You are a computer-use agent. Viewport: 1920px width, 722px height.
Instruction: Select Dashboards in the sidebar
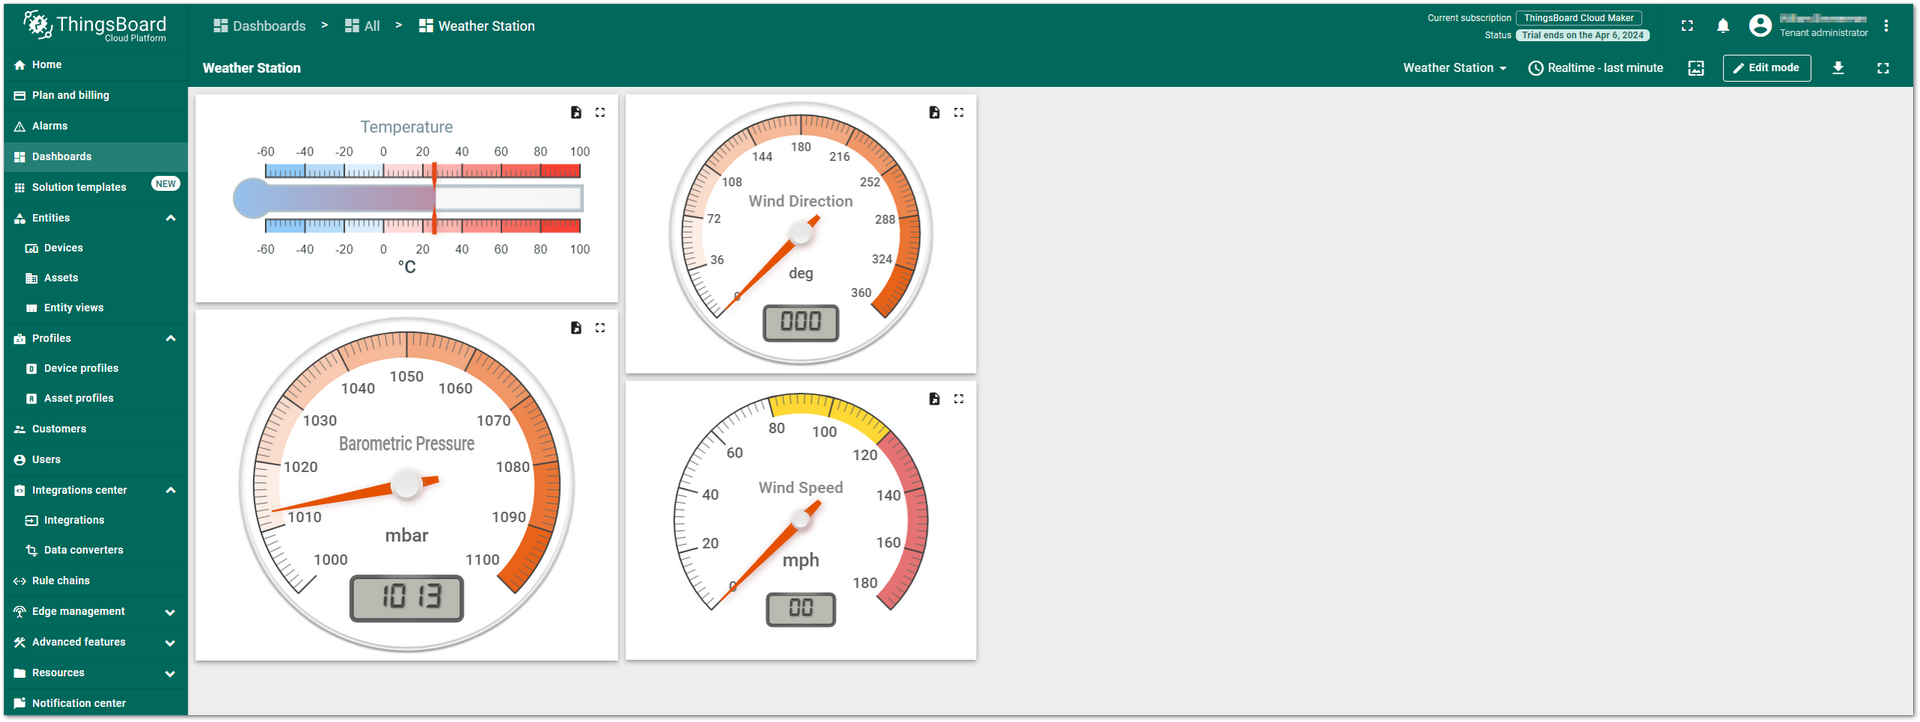tap(95, 157)
